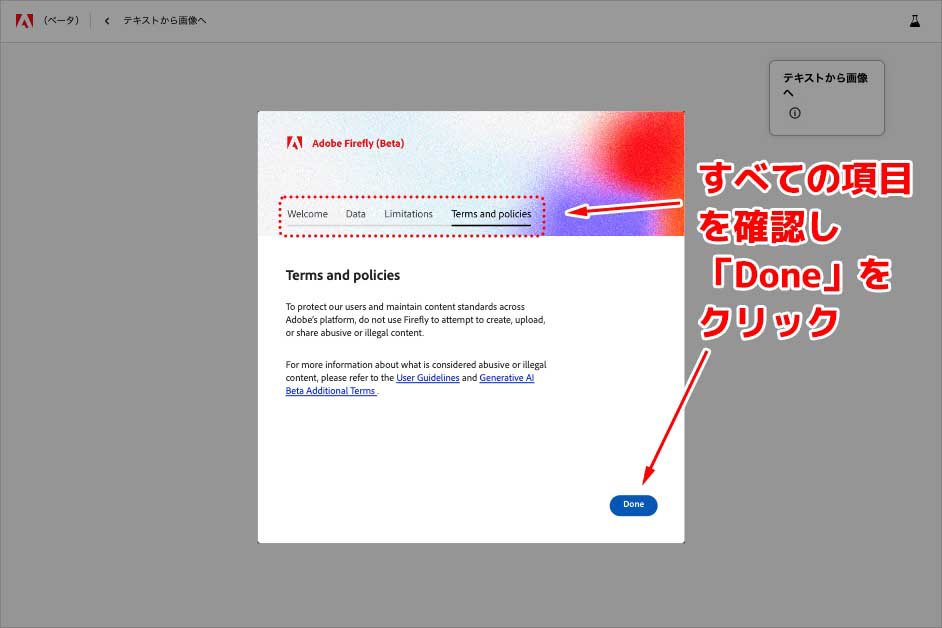The image size is (942, 628).
Task: Click the Adobe Firefly (Beta) dialog title
Action: [x=358, y=143]
